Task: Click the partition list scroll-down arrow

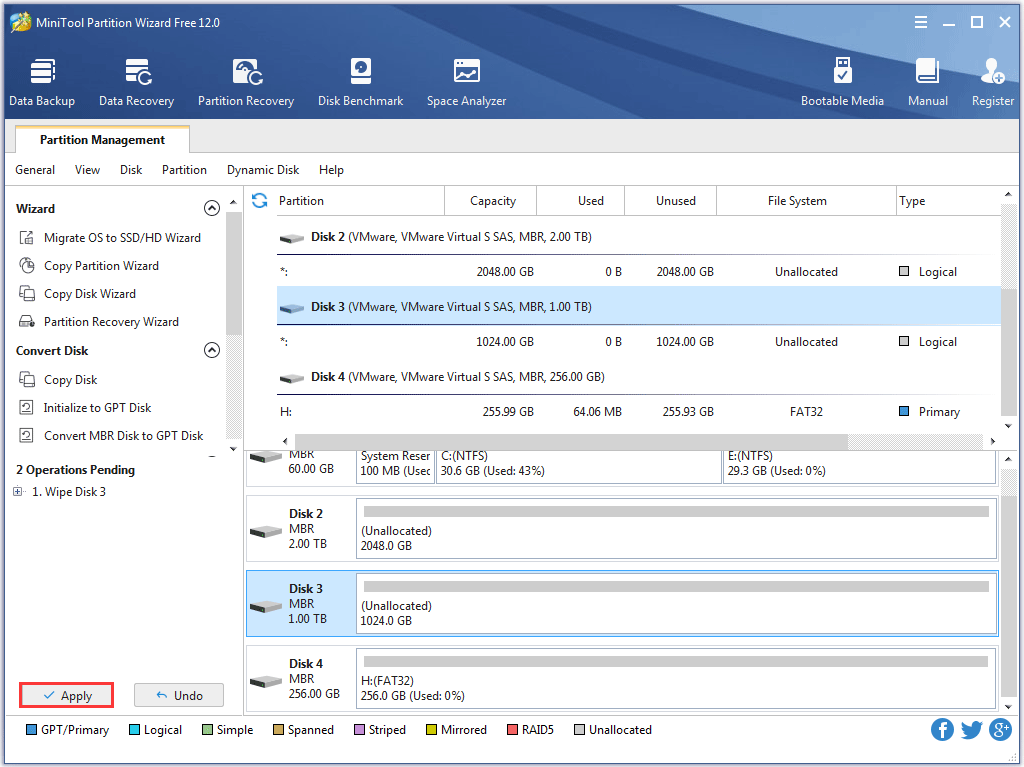Action: tap(1008, 426)
